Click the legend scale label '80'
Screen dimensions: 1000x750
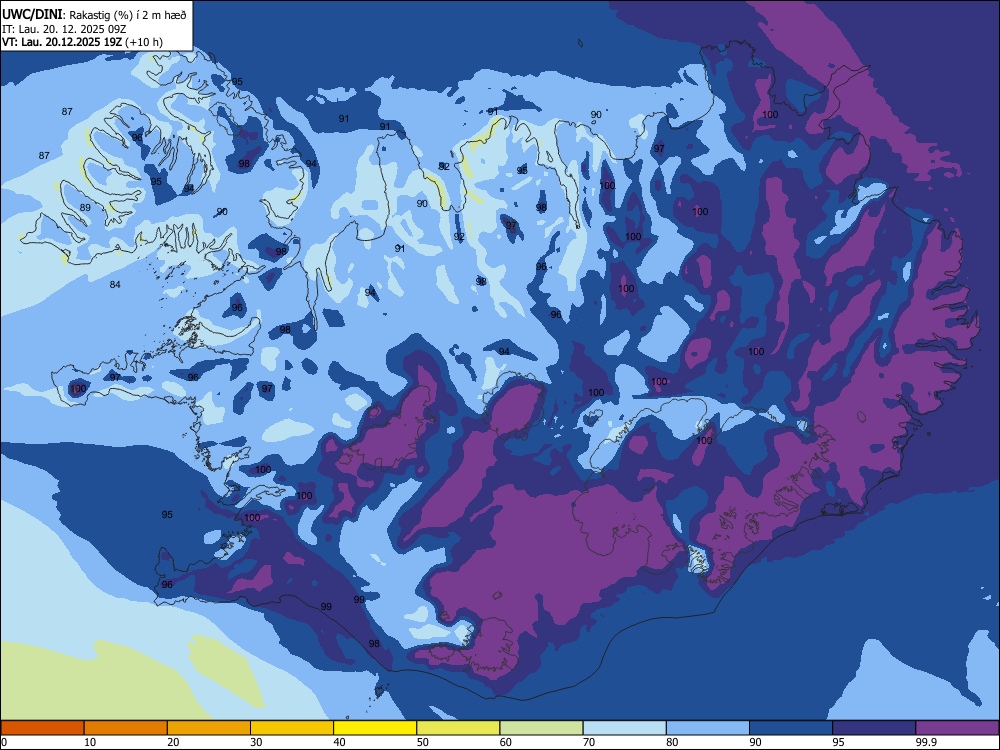[x=672, y=742]
